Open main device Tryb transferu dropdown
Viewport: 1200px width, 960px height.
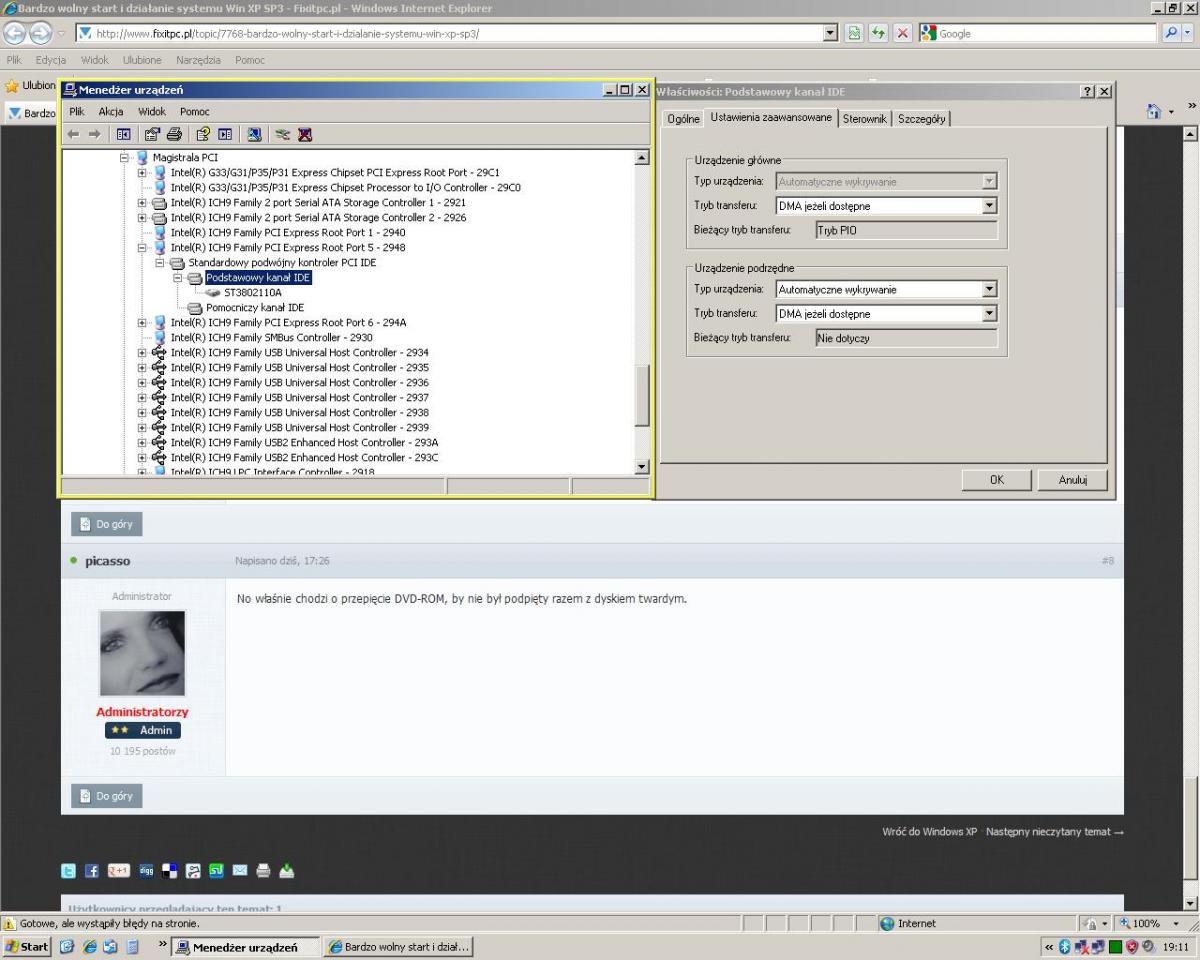click(990, 206)
